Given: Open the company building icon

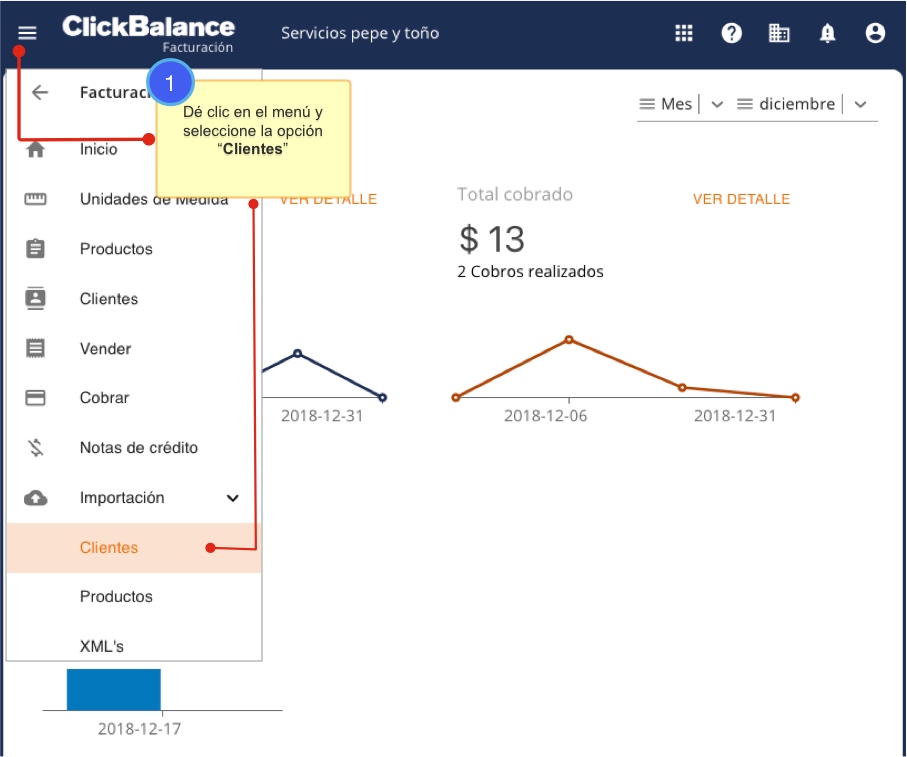Looking at the screenshot, I should [779, 33].
